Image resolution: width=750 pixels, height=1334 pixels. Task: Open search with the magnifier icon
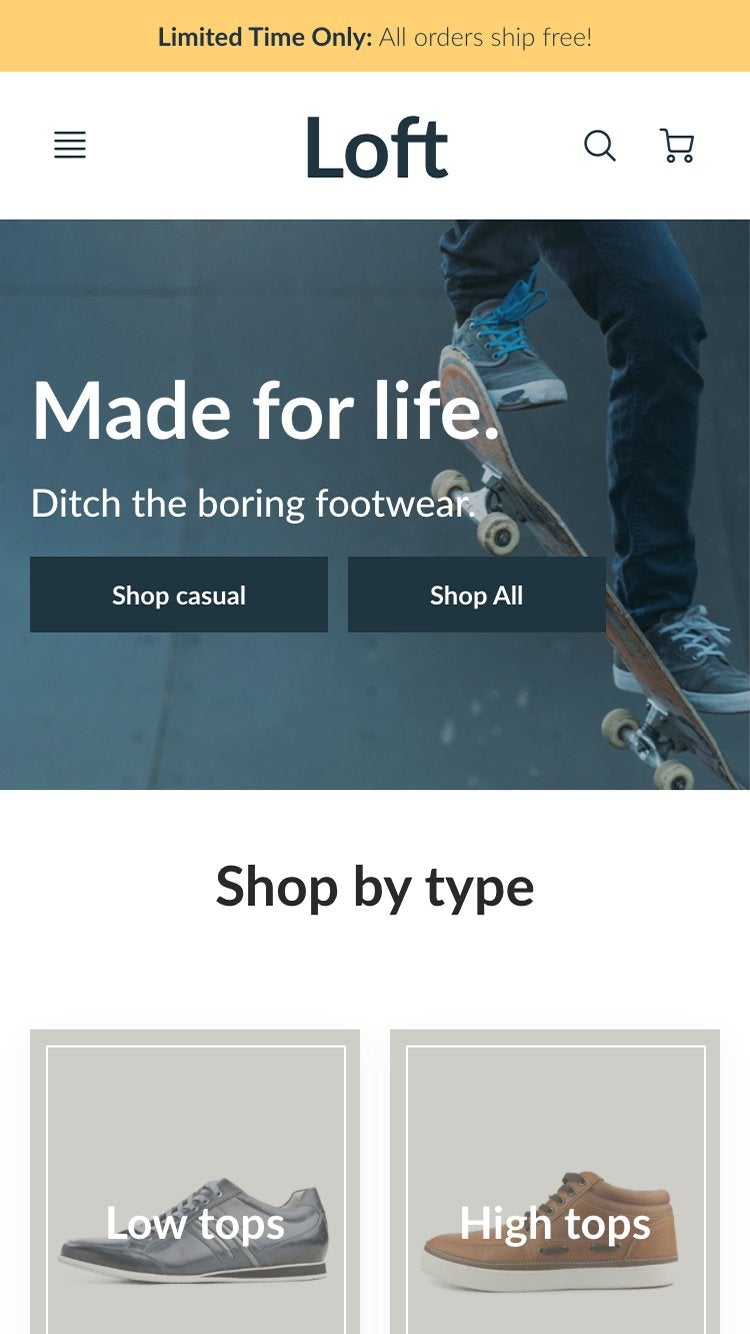[600, 146]
